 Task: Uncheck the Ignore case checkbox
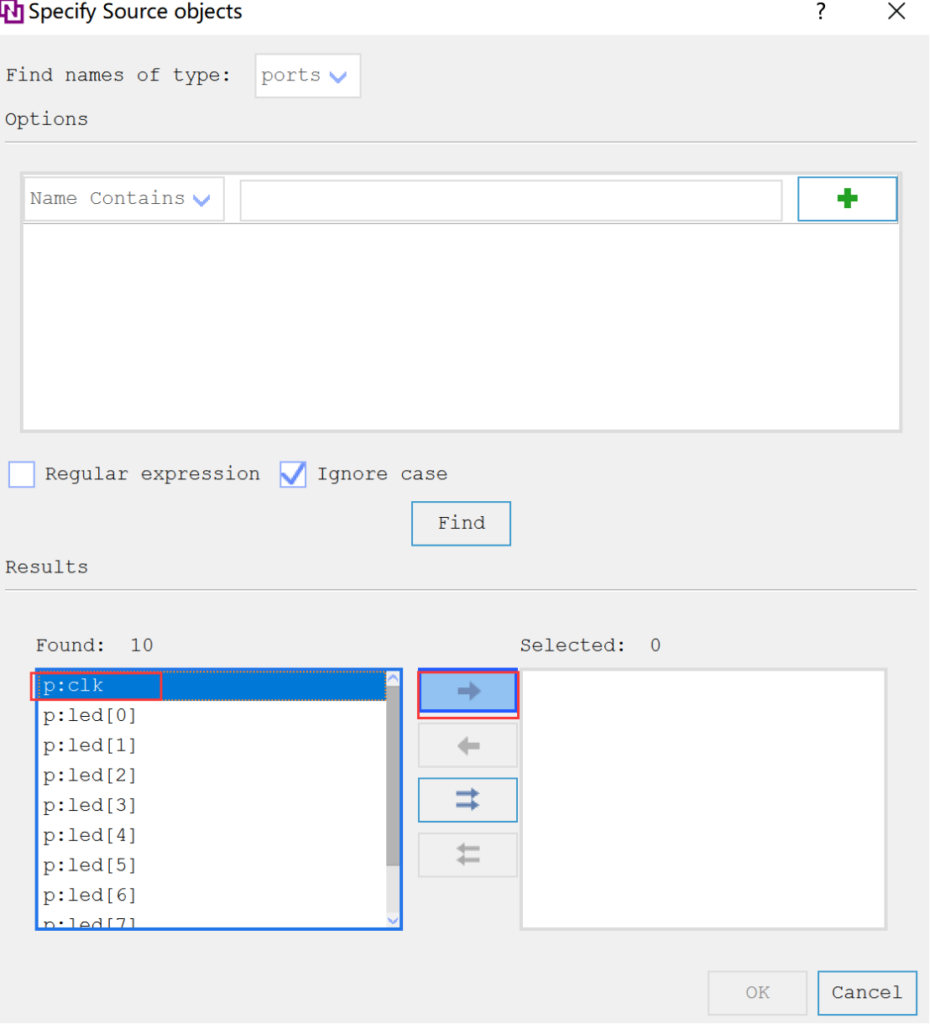(293, 475)
